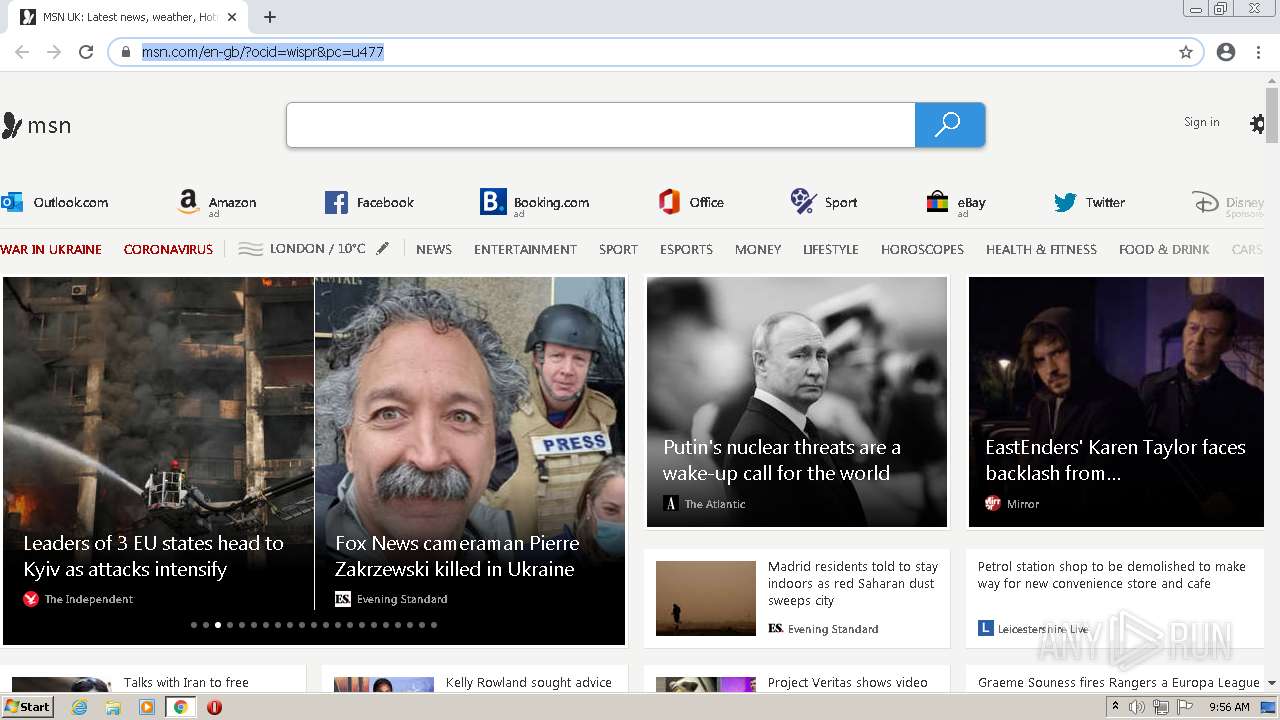Viewport: 1280px width, 720px height.
Task: Reload the MSN page
Action: 86,52
